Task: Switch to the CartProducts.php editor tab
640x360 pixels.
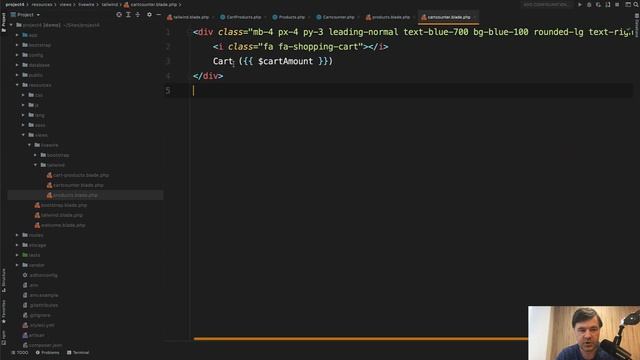Action: 241,17
